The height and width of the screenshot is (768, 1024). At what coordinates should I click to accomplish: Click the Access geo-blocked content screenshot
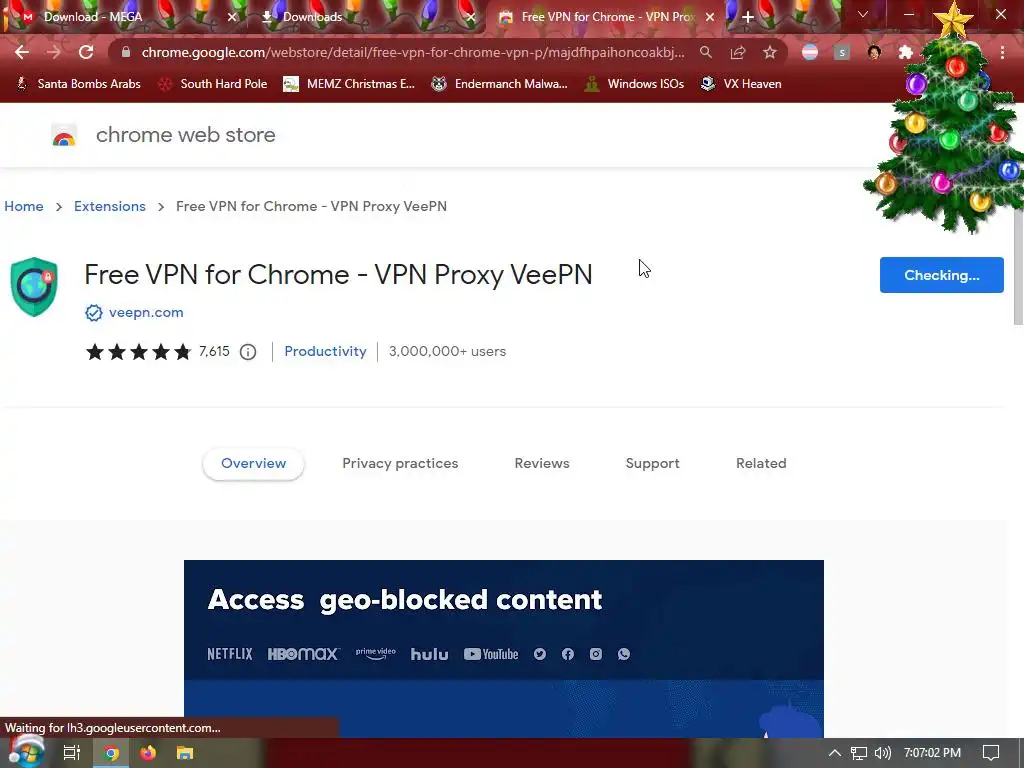click(504, 648)
